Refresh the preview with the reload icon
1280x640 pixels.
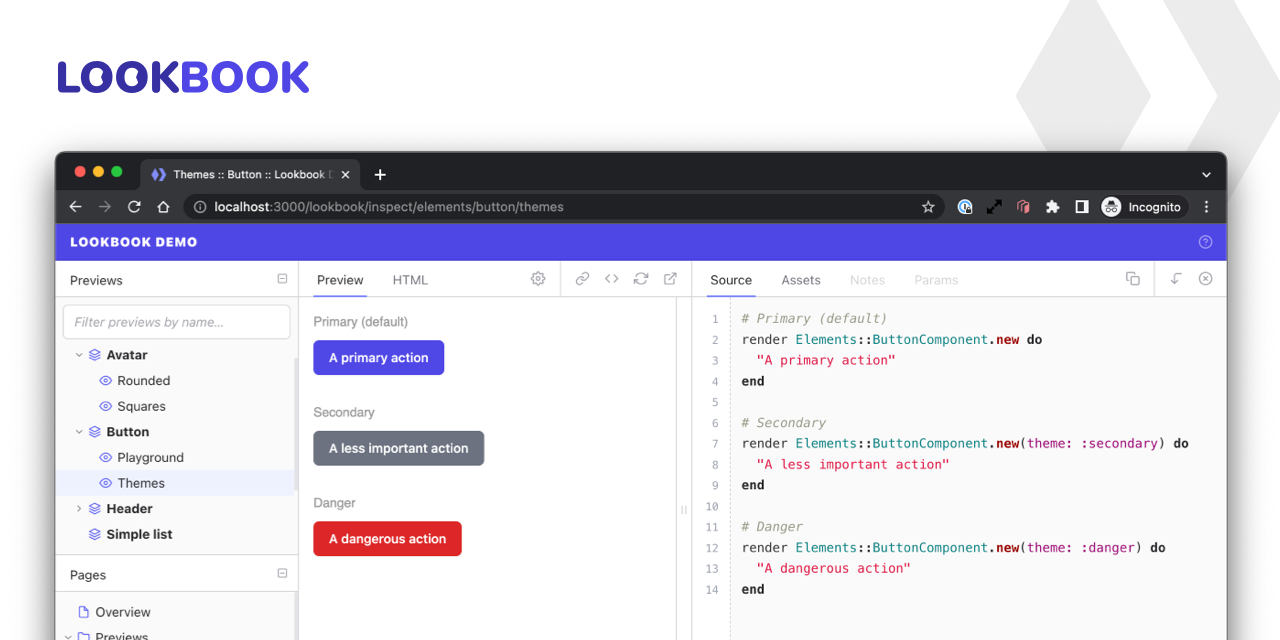tap(641, 279)
